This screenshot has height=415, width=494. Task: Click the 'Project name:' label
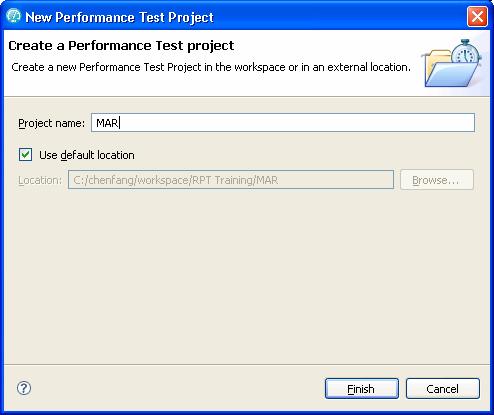tap(52, 123)
